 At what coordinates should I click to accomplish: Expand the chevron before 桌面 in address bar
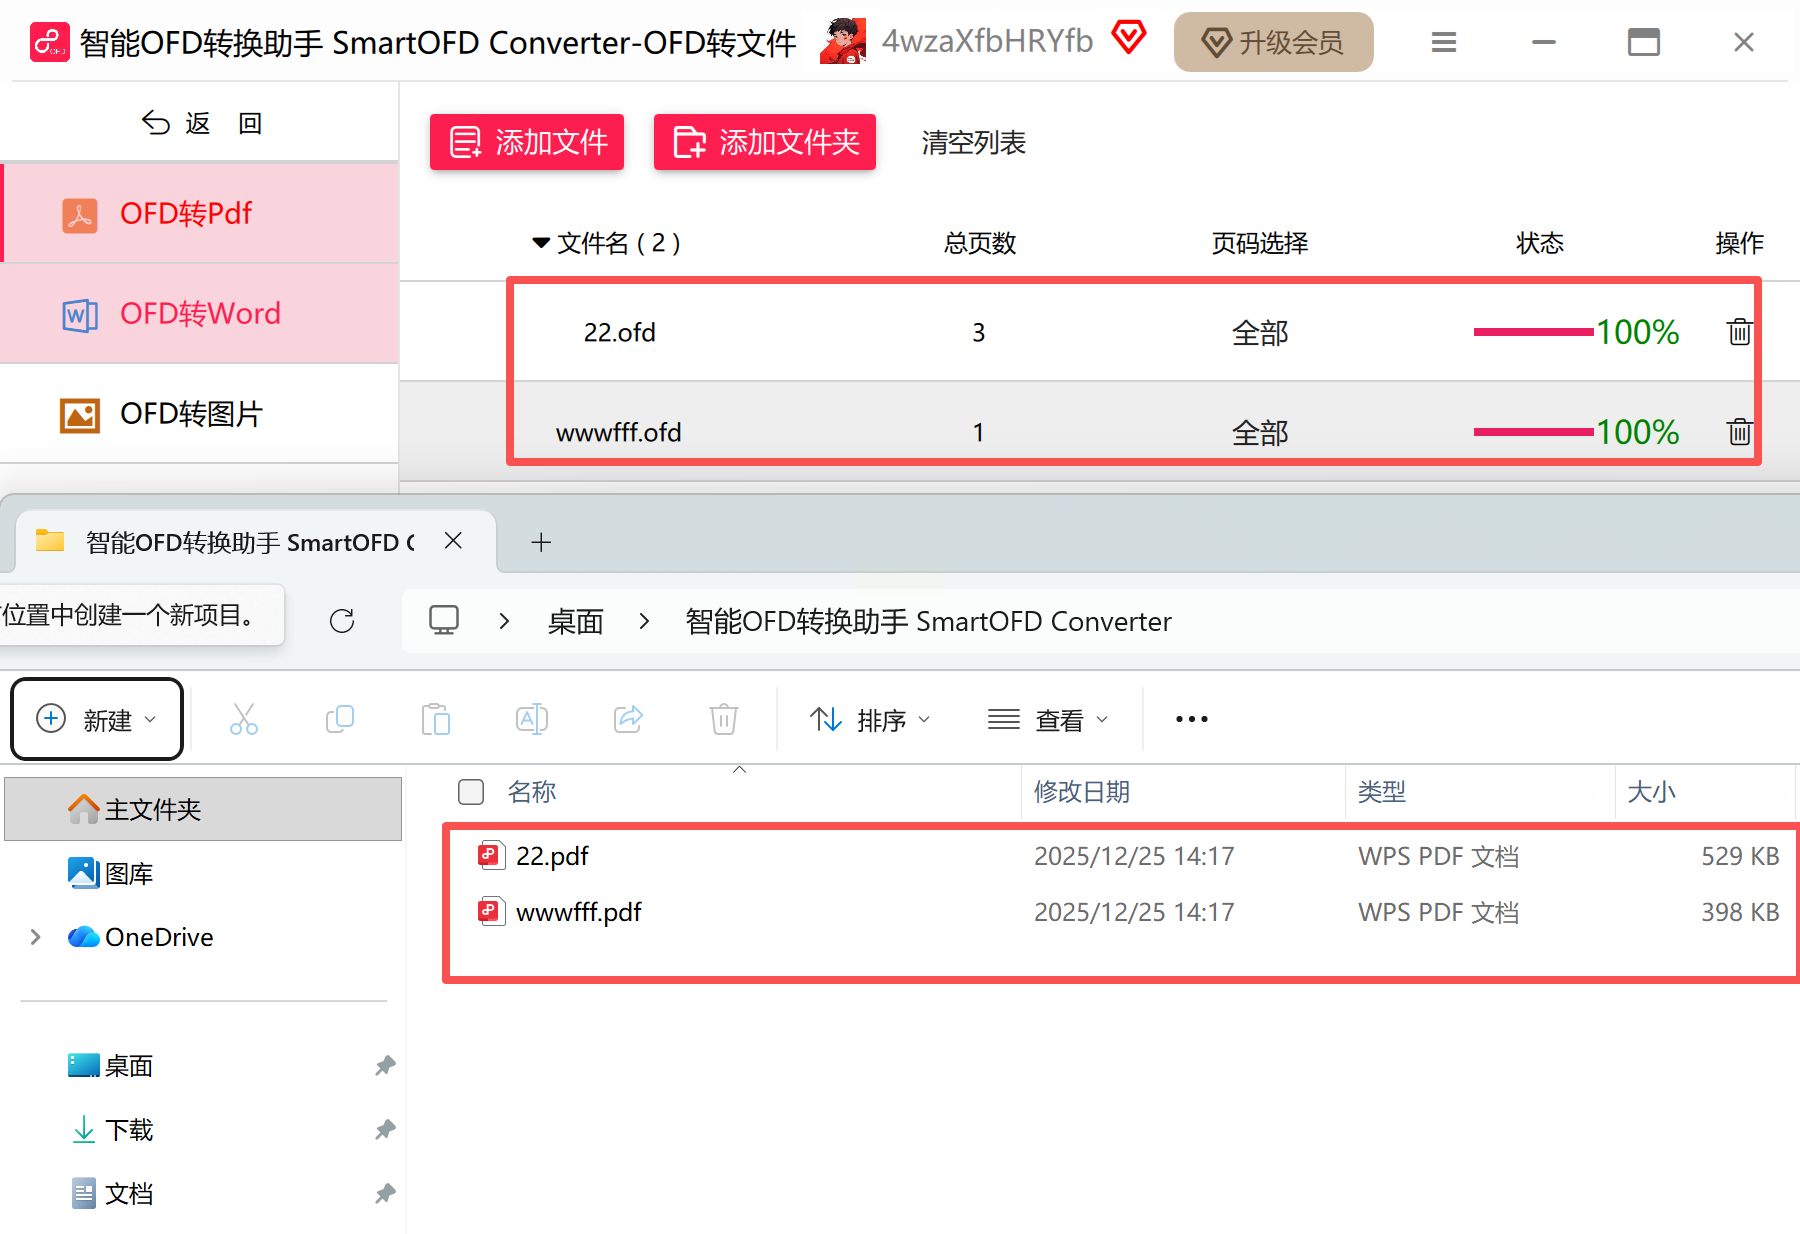(x=505, y=621)
